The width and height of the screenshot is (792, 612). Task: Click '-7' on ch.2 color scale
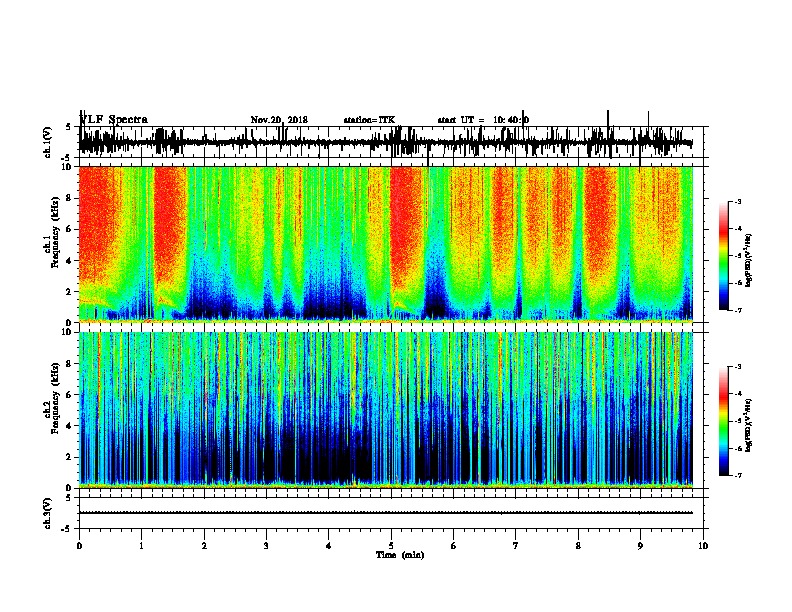[738, 475]
